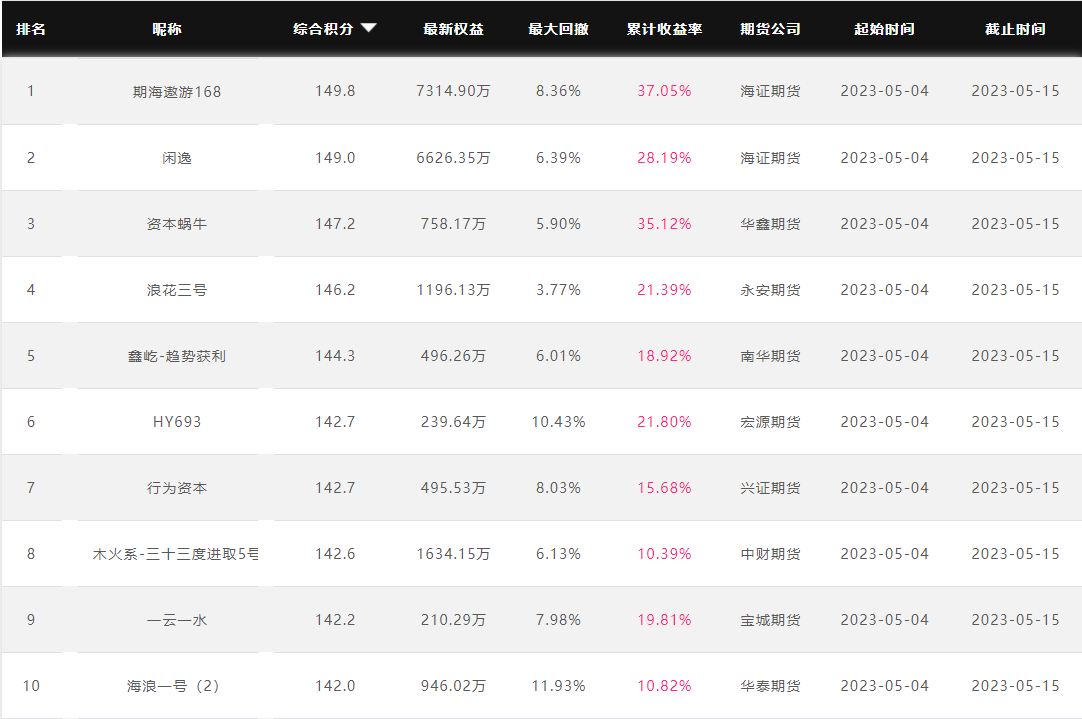The image size is (1082, 719).
Task: Click futures company 华鑫期货
Action: pos(770,224)
